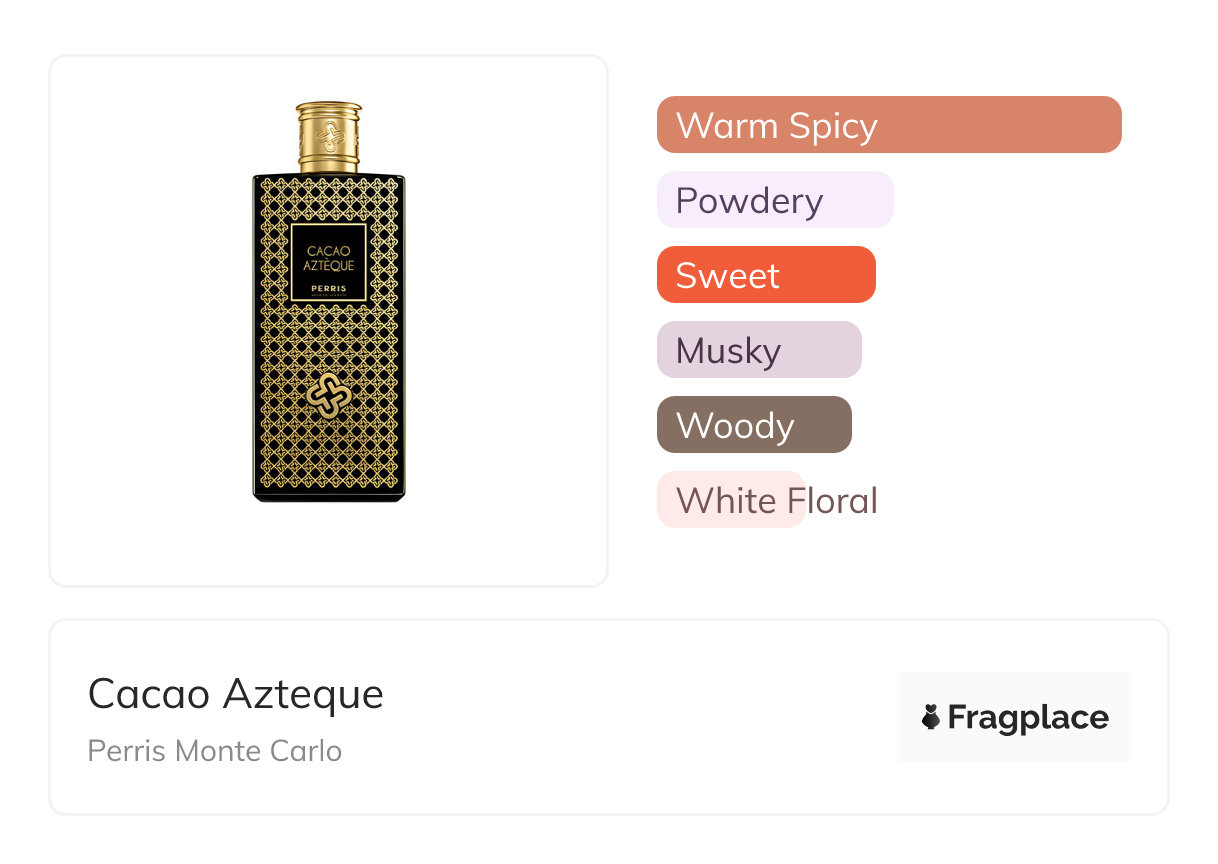1218x864 pixels.
Task: Select the brown Woody accord bar
Action: (x=753, y=425)
